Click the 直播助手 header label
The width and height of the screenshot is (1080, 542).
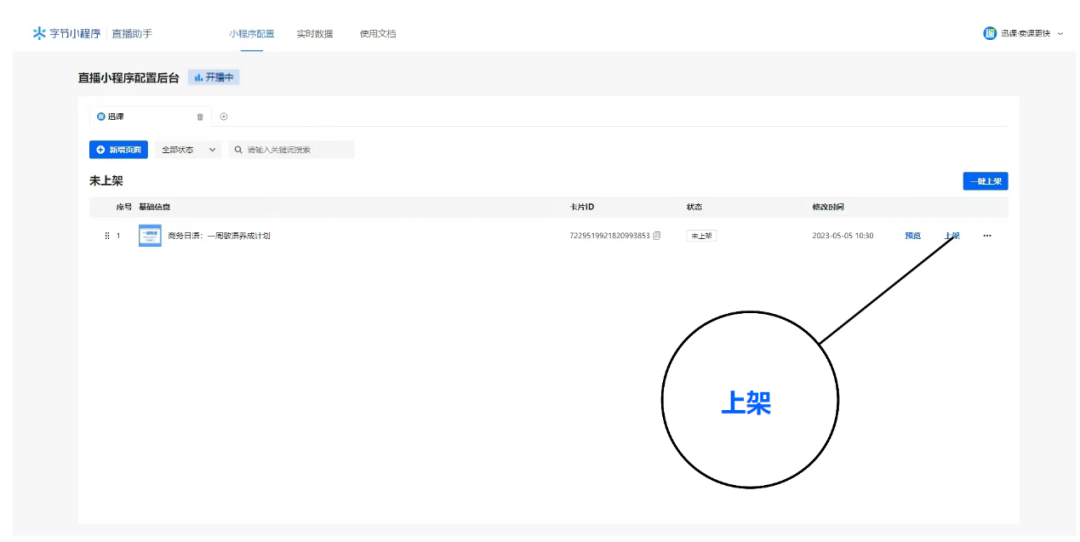pos(132,33)
